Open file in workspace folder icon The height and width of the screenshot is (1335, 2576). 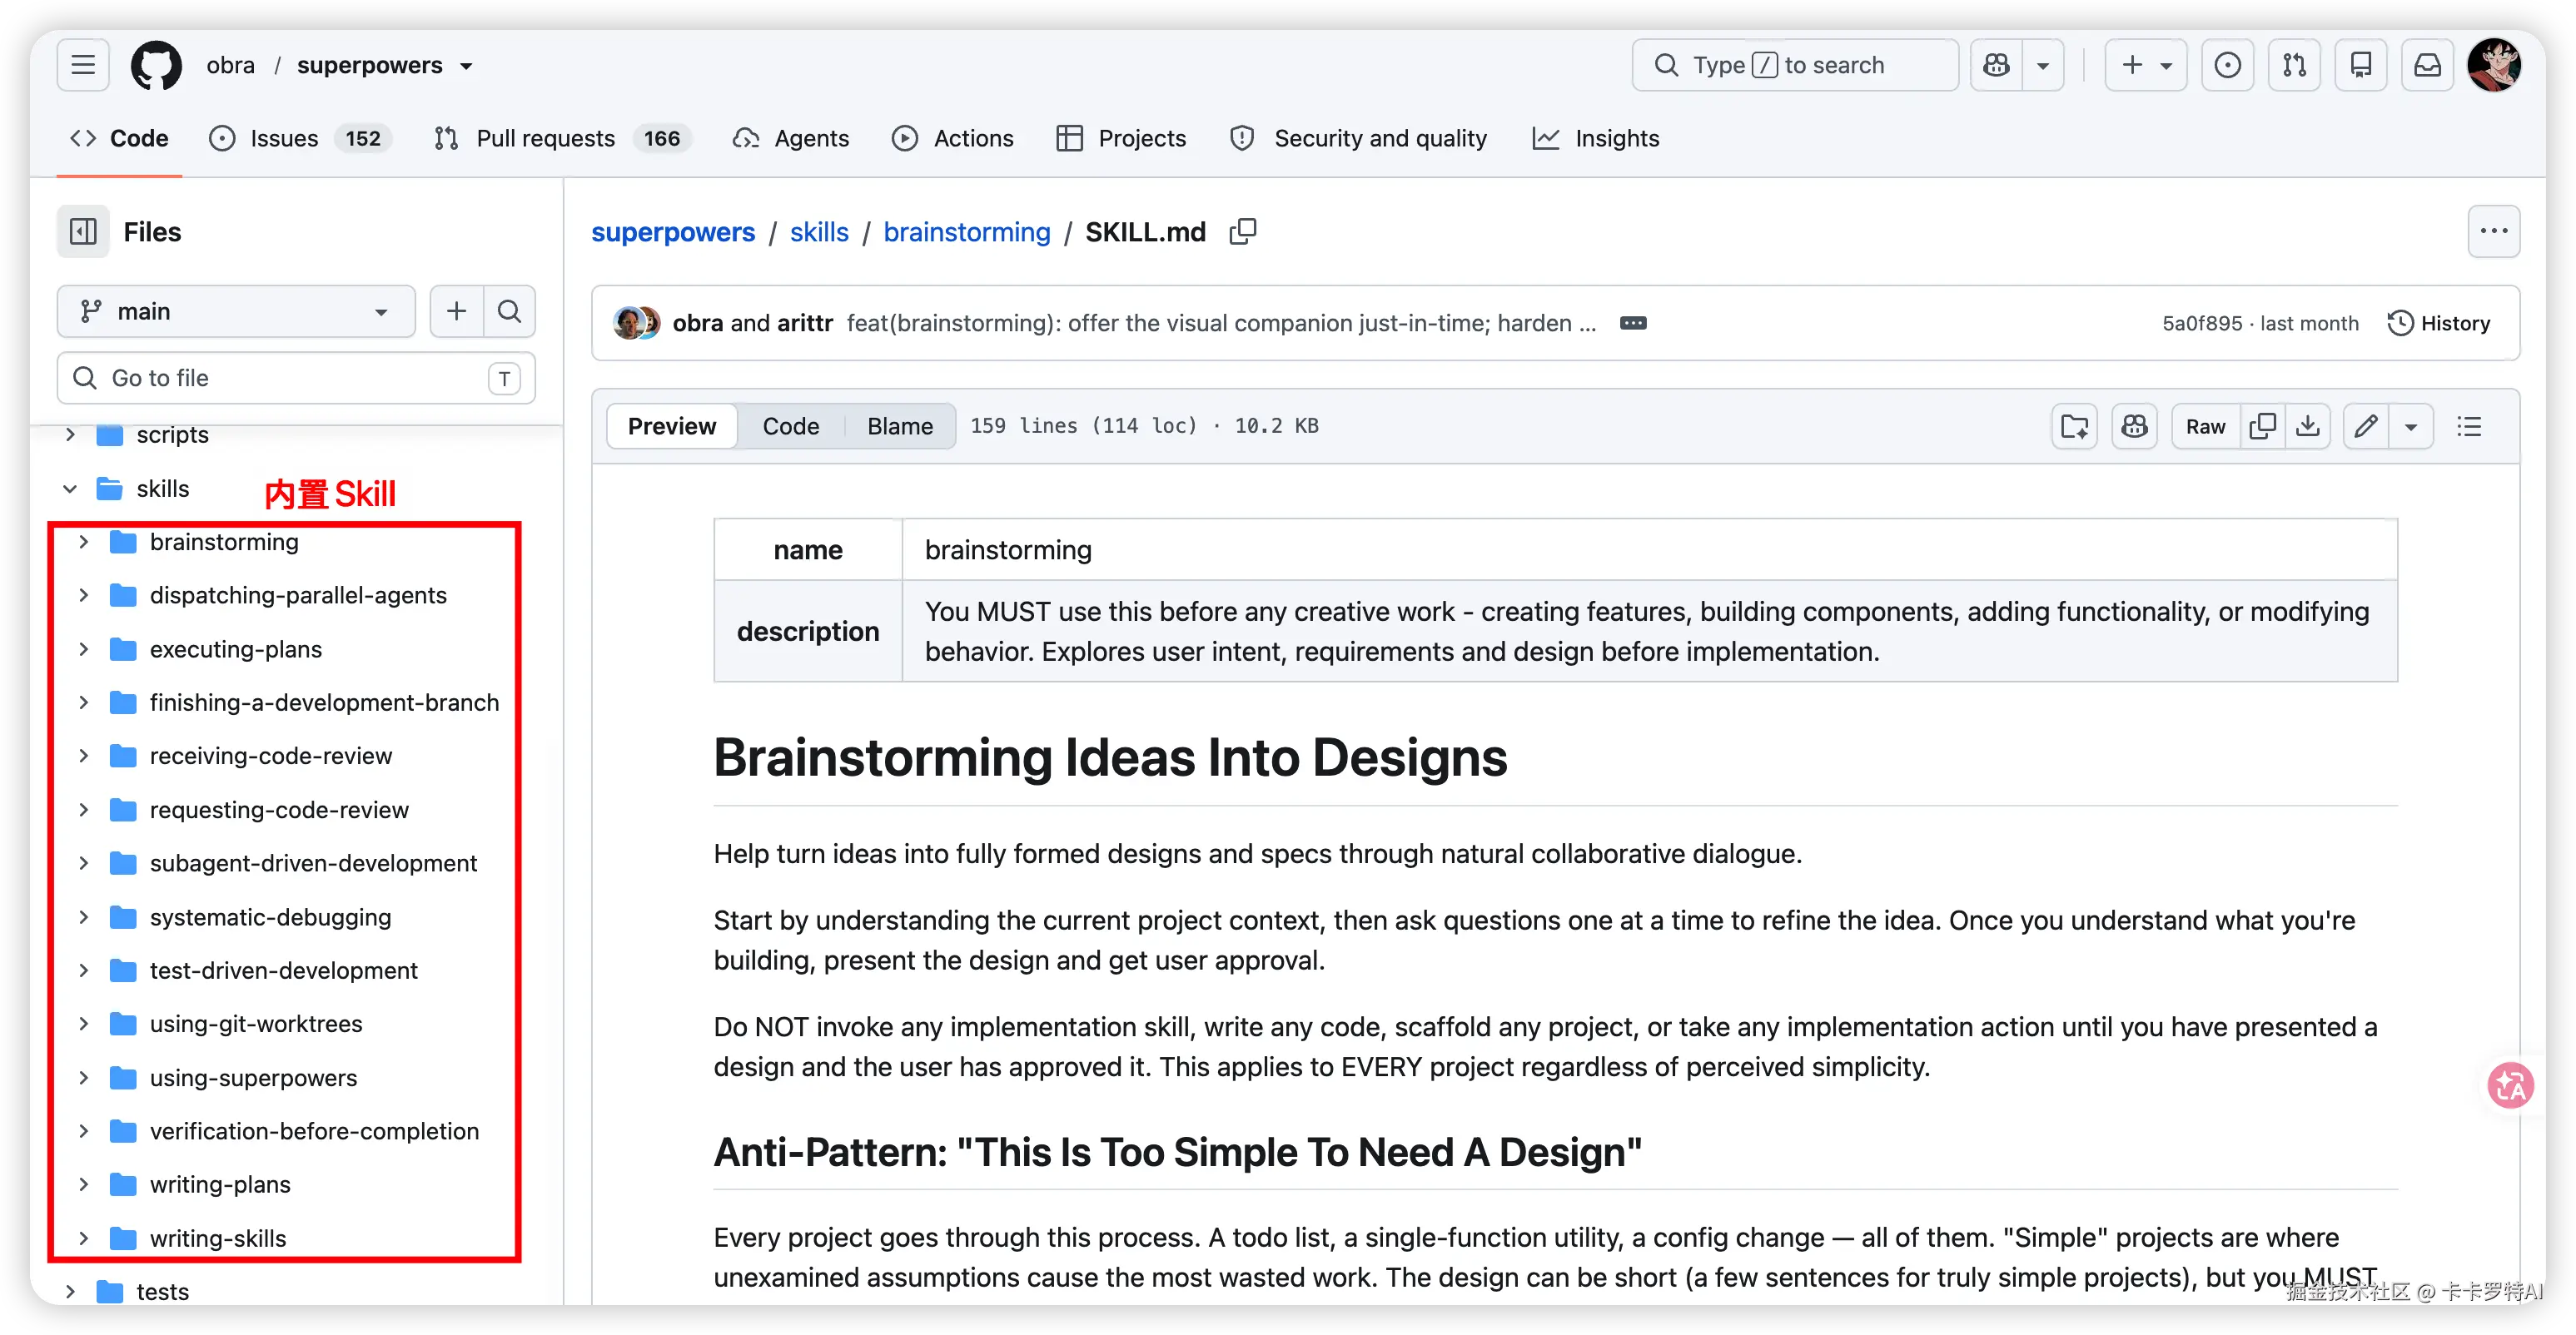(2075, 426)
